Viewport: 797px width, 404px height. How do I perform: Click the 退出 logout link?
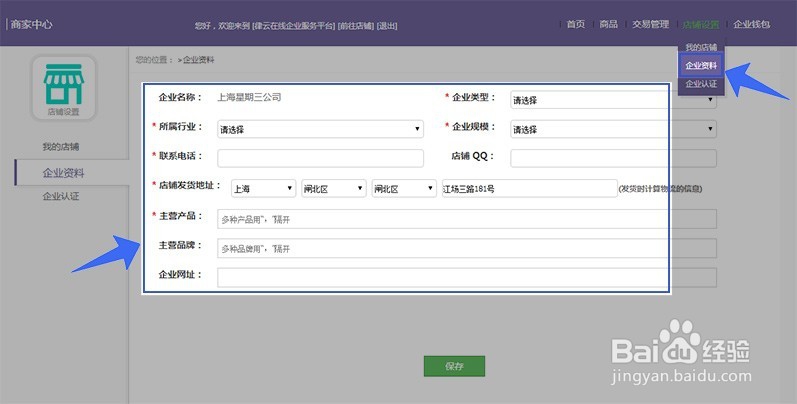[387, 25]
